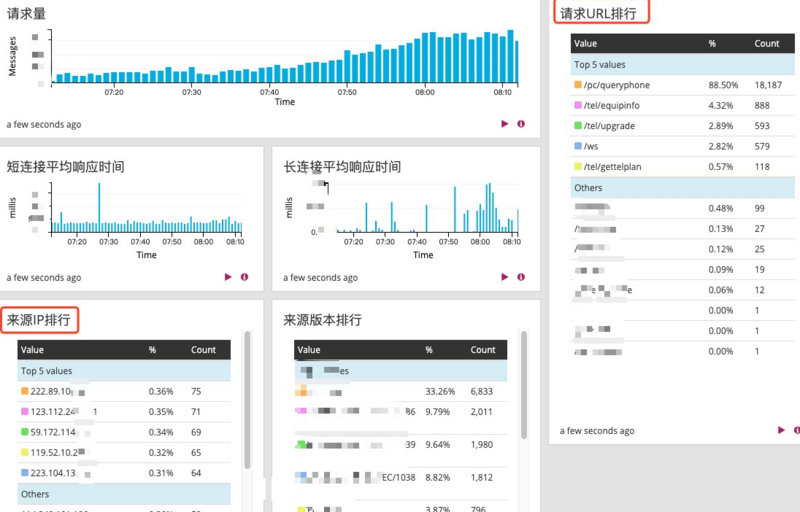The image size is (800, 512).
Task: Click the 短连接平均响应时间 widget title
Action: click(x=65, y=167)
